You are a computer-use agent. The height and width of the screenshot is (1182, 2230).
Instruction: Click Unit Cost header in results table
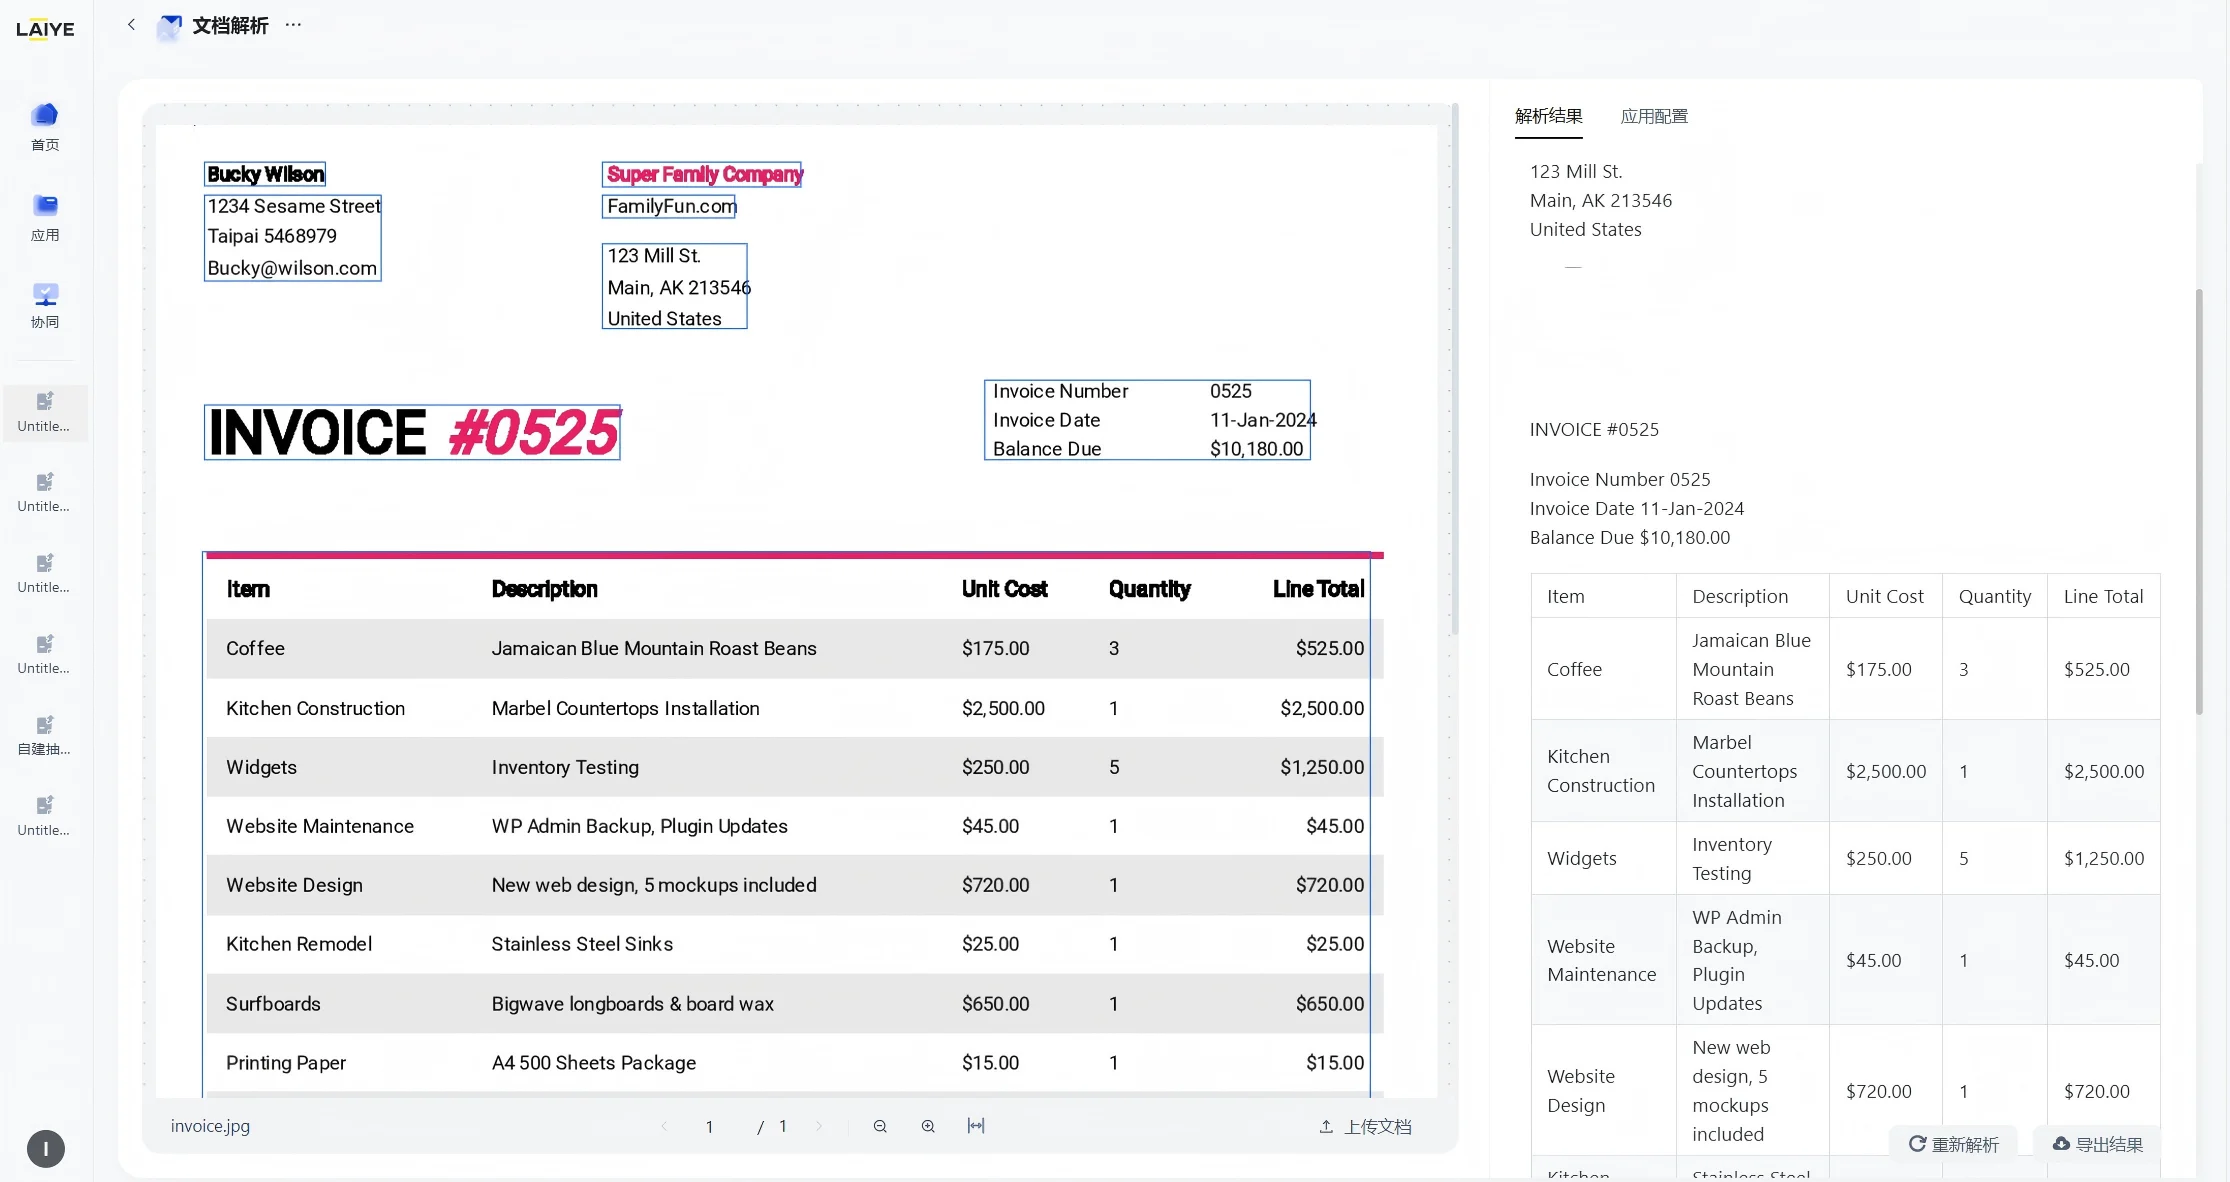coord(1884,596)
